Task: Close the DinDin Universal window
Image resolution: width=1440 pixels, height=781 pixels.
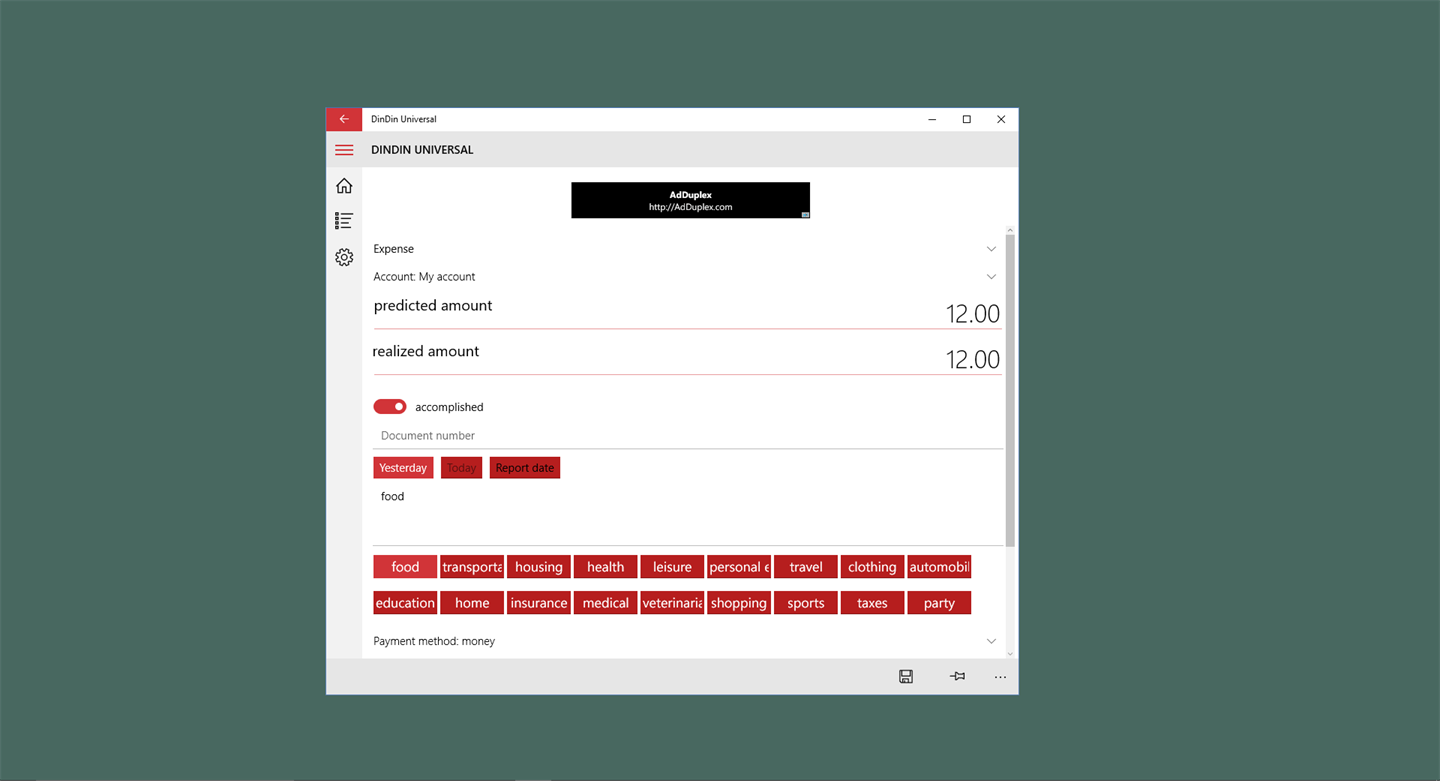Action: (x=1001, y=119)
